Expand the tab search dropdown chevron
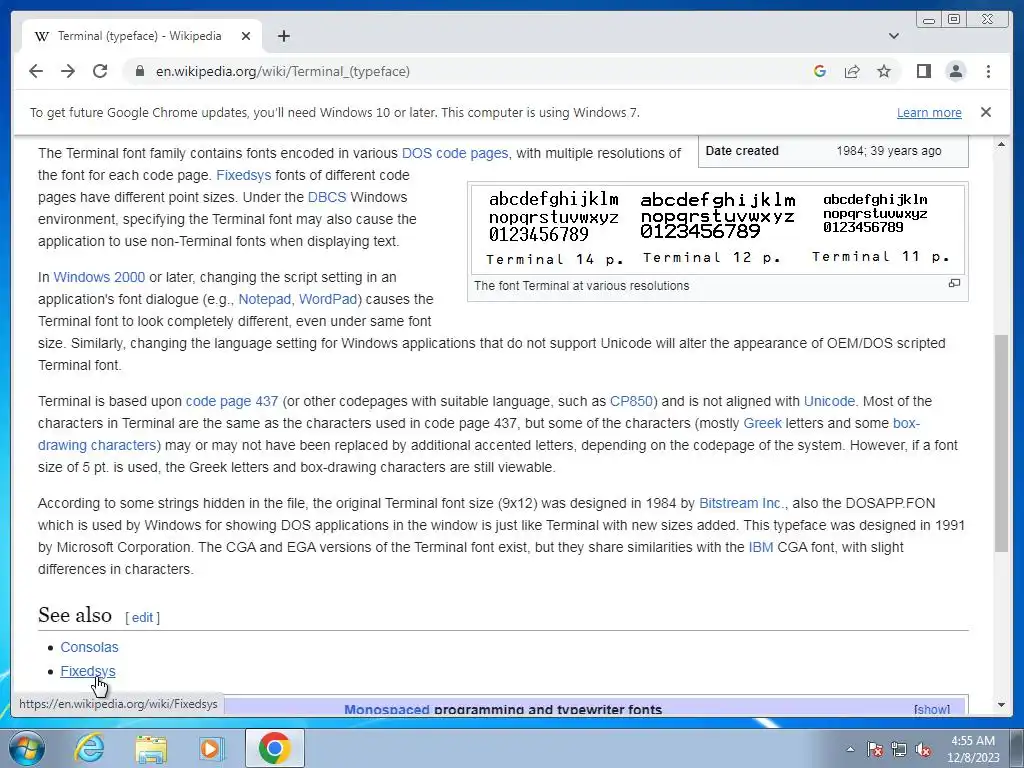The image size is (1024, 768). coord(894,36)
